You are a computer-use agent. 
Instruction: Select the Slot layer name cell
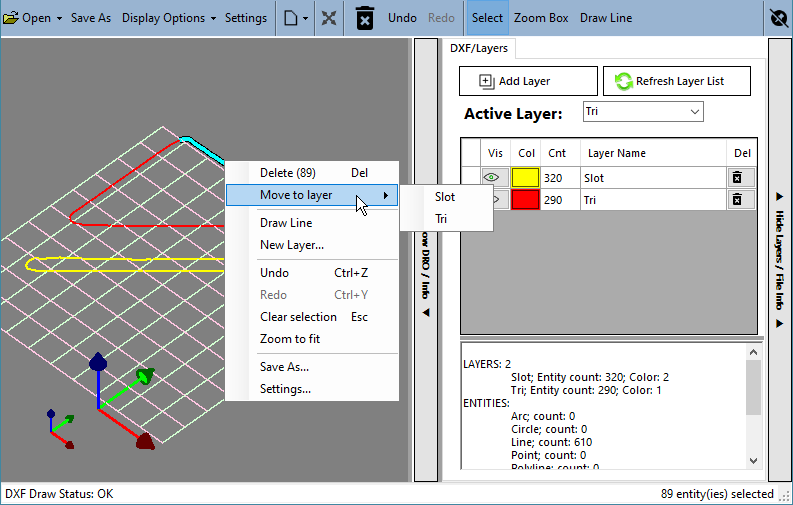pyautogui.click(x=653, y=178)
